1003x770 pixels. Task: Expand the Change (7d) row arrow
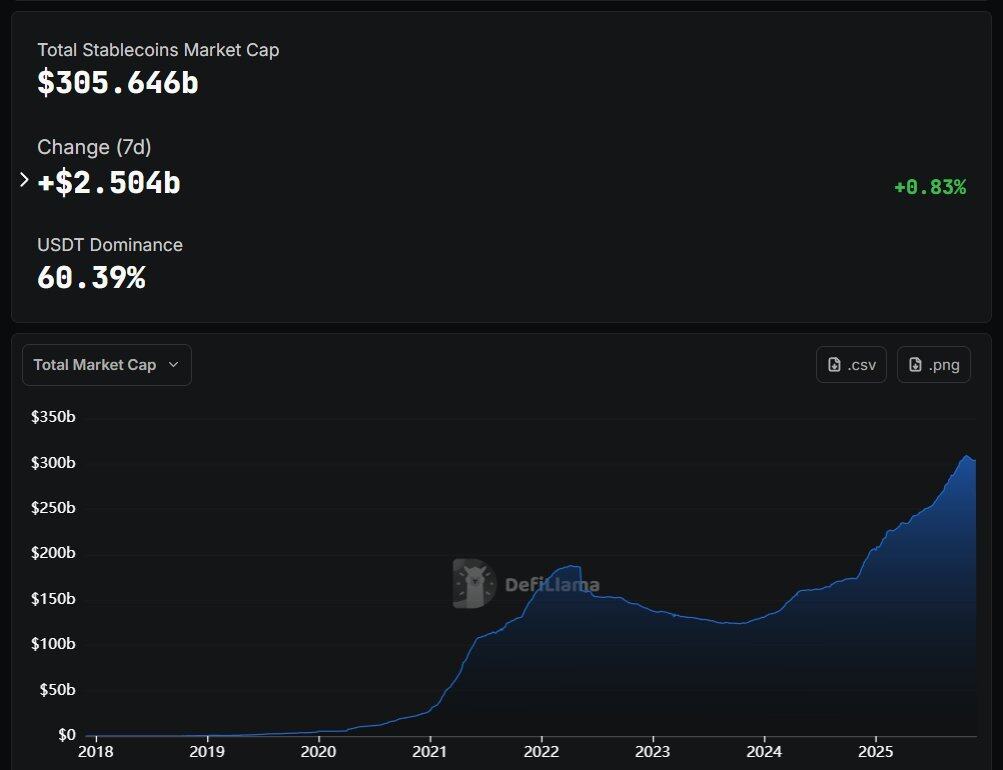pyautogui.click(x=24, y=180)
